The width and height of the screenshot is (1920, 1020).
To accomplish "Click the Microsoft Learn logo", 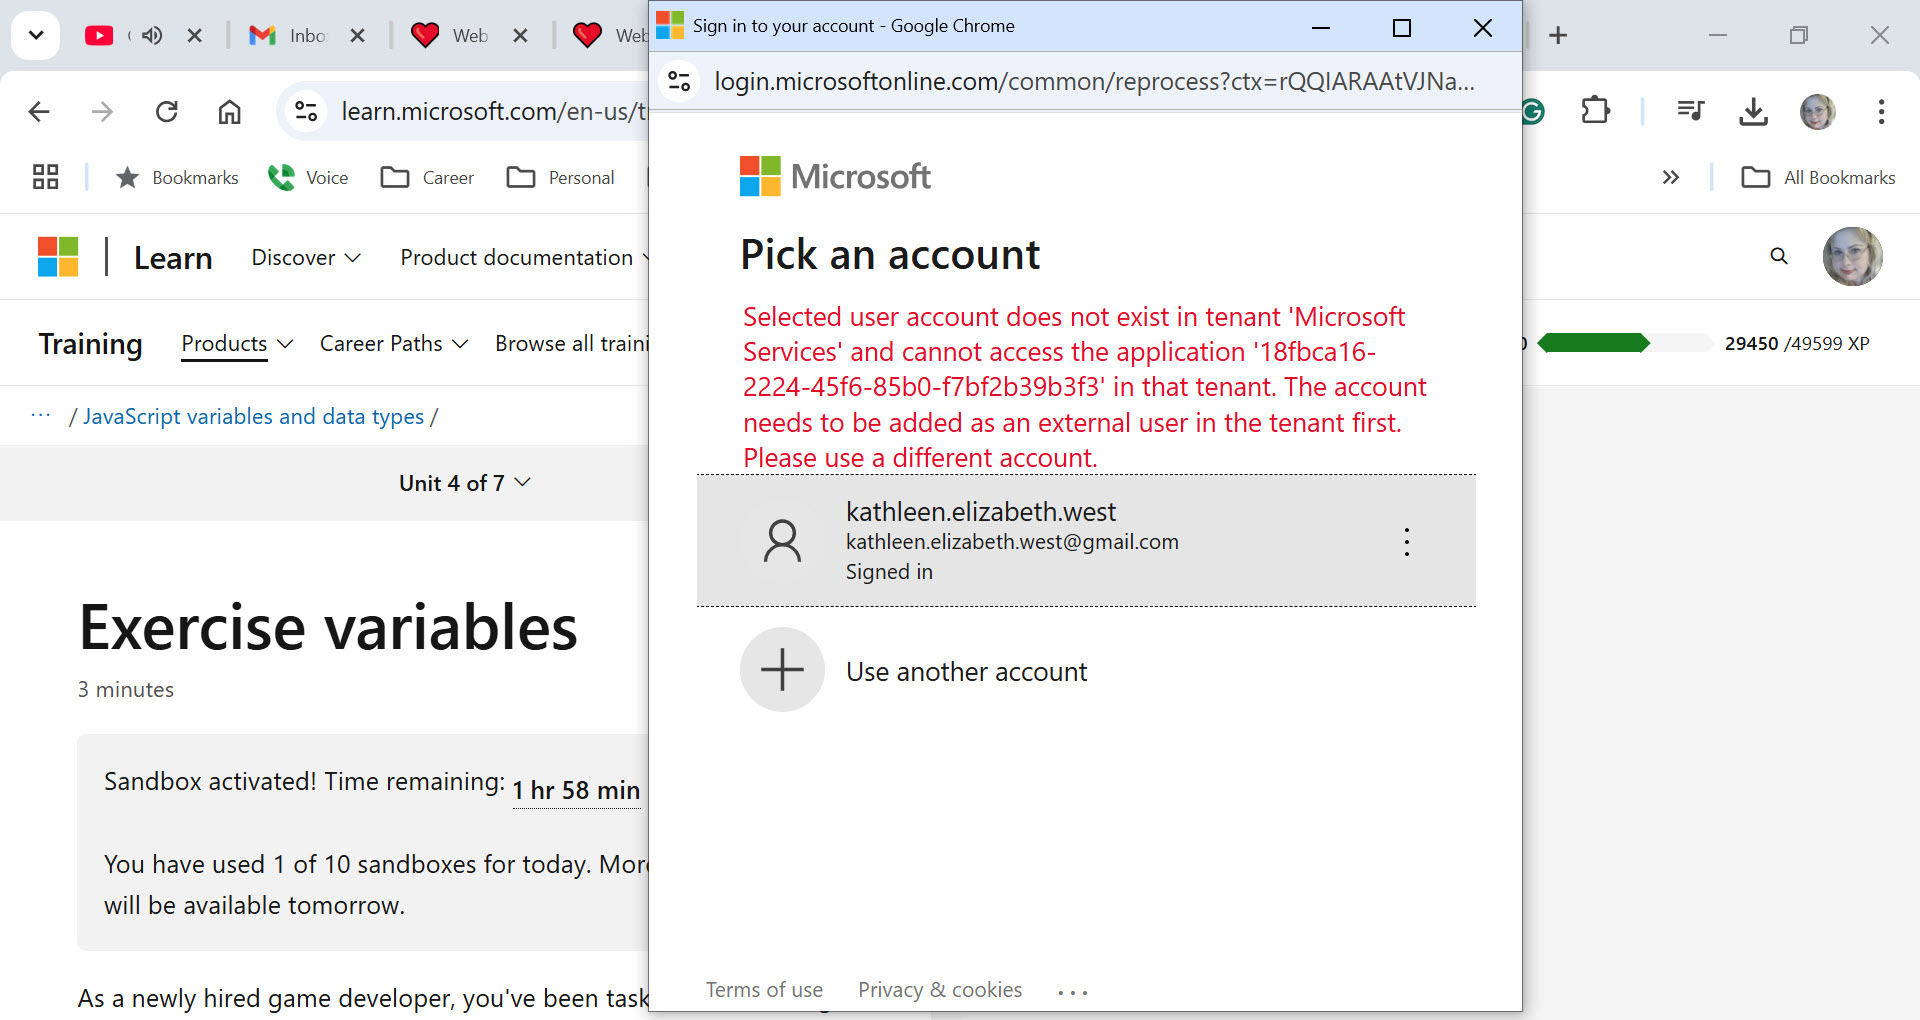I will click(x=58, y=256).
